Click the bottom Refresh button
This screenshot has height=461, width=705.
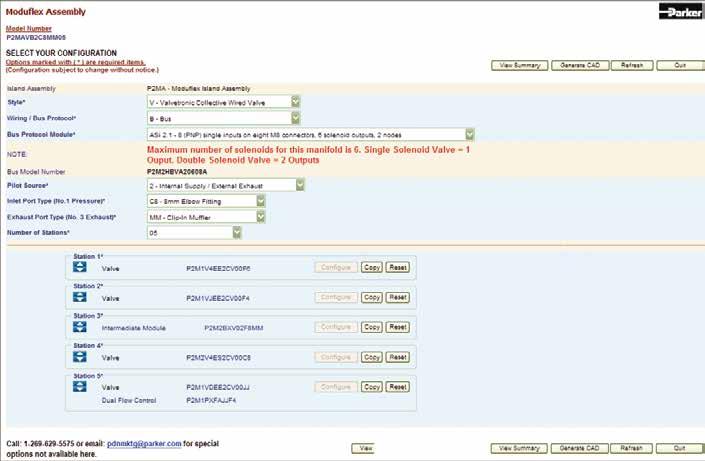(632, 448)
